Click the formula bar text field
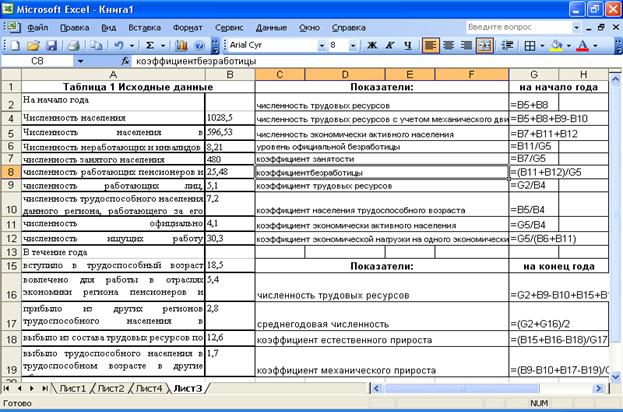Screen dimensions: 623x412 375,61
